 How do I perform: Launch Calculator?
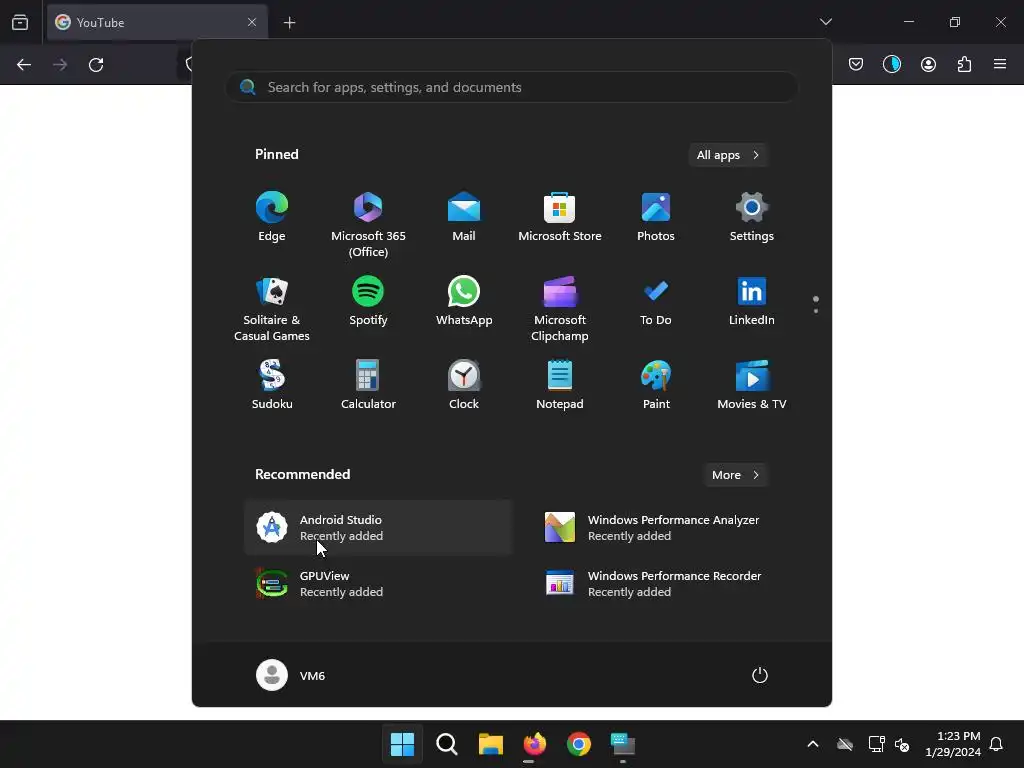pyautogui.click(x=368, y=385)
